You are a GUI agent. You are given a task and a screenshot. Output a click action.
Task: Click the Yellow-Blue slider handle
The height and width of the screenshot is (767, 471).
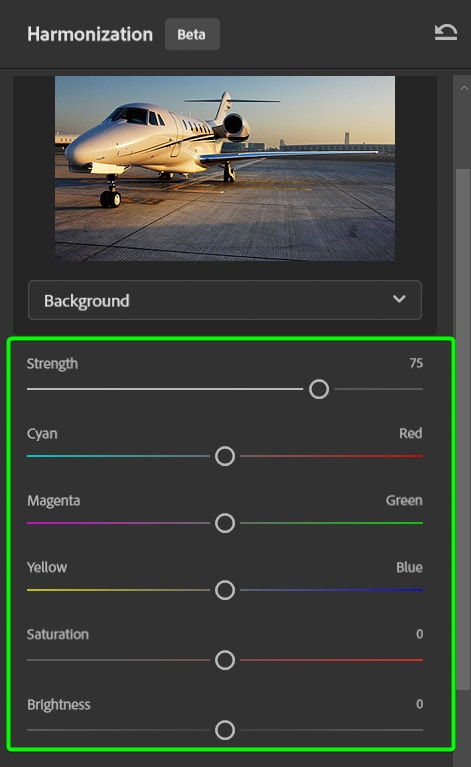(225, 590)
